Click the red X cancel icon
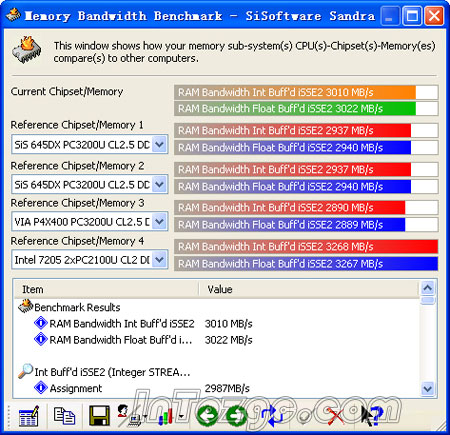This screenshot has width=450, height=435. pyautogui.click(x=336, y=416)
